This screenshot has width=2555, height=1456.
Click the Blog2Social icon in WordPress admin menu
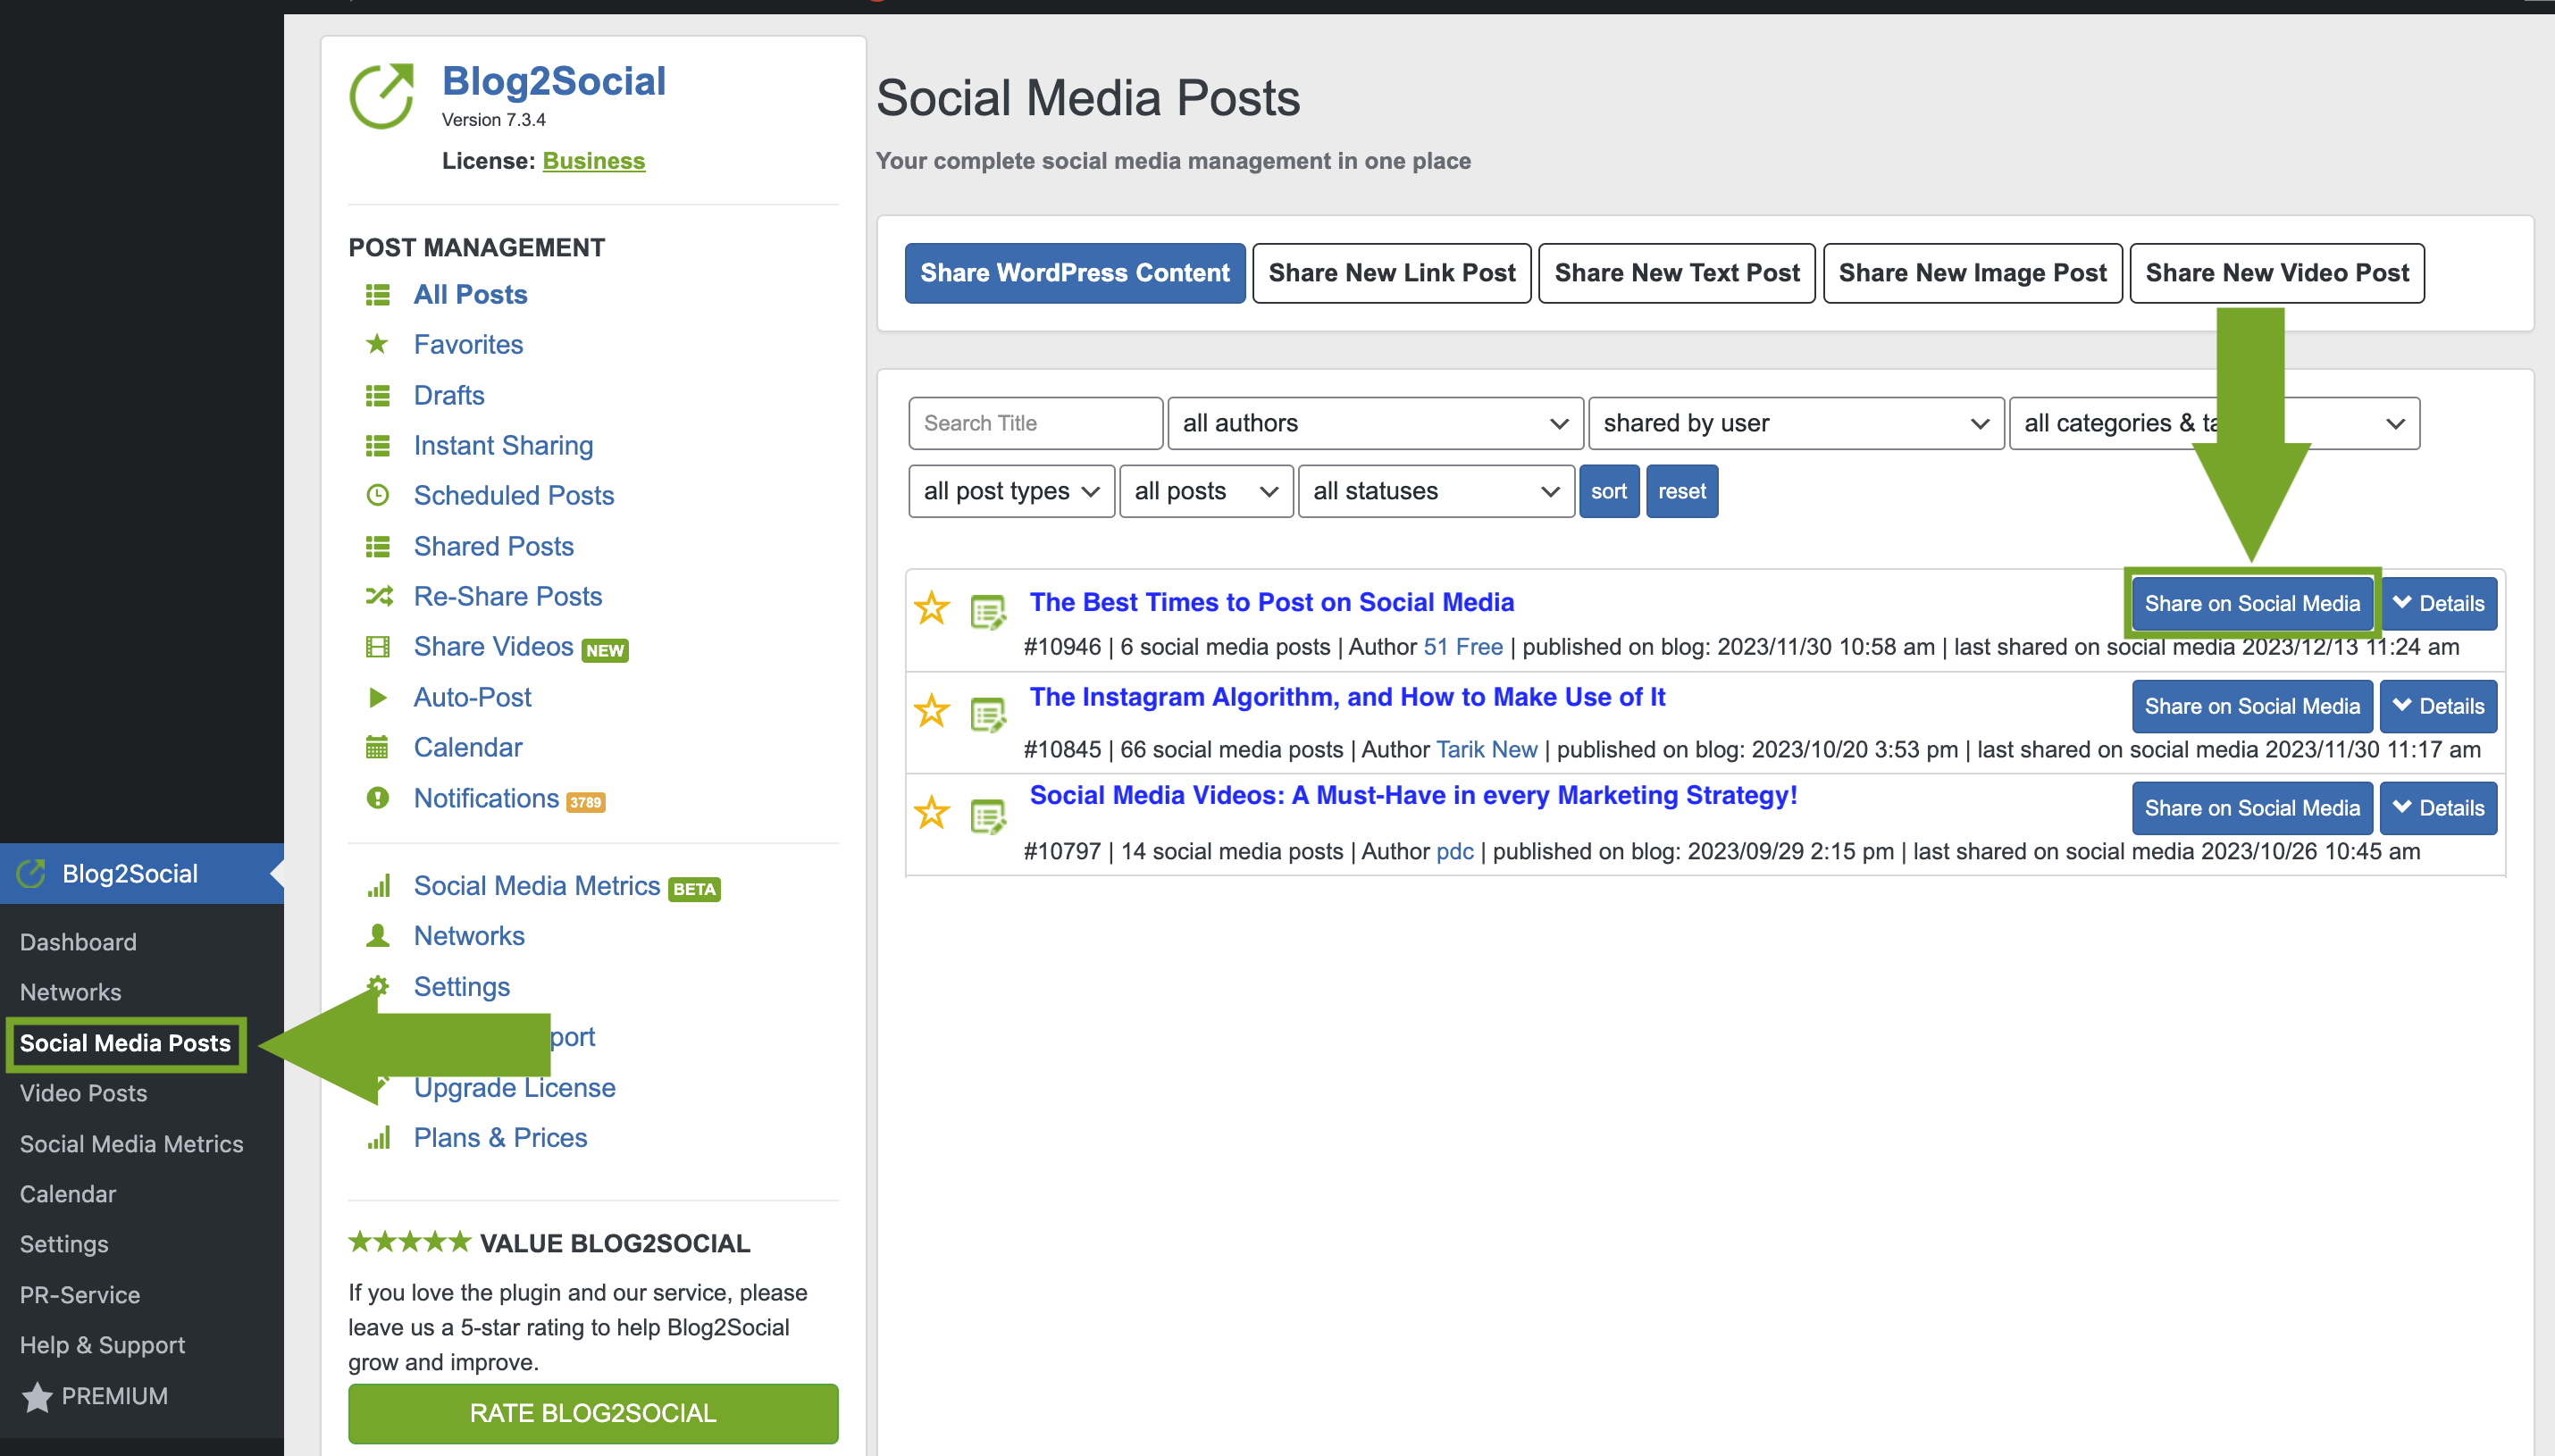(x=32, y=873)
